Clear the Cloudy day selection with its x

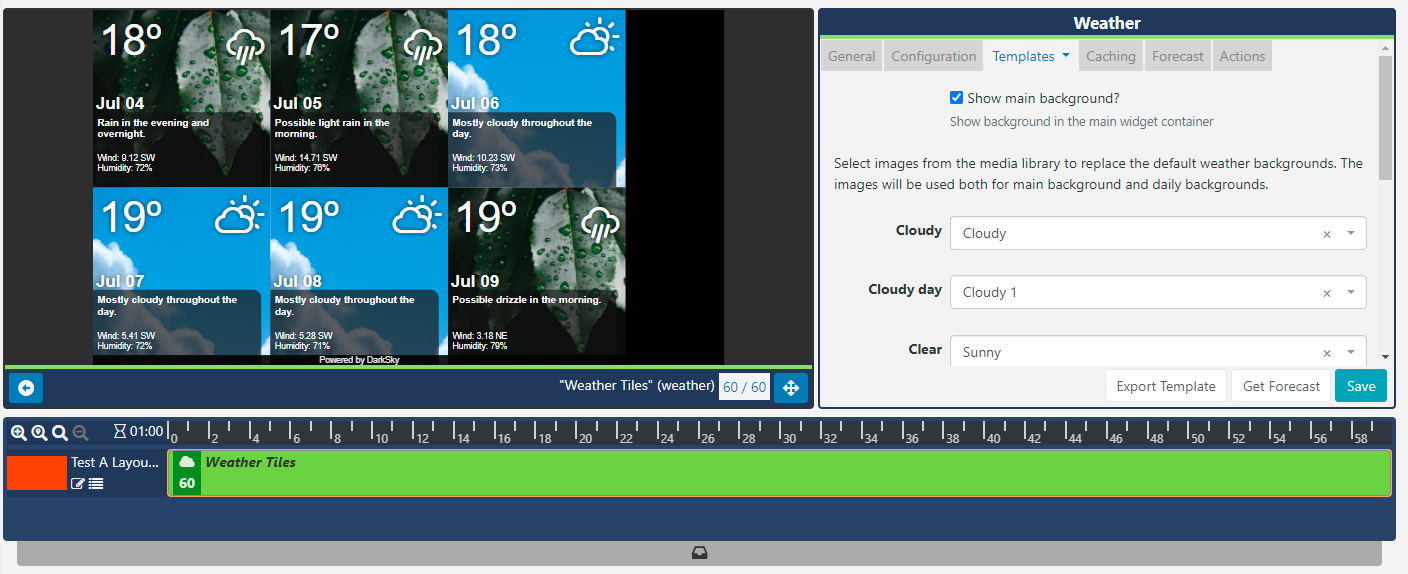tap(1327, 293)
